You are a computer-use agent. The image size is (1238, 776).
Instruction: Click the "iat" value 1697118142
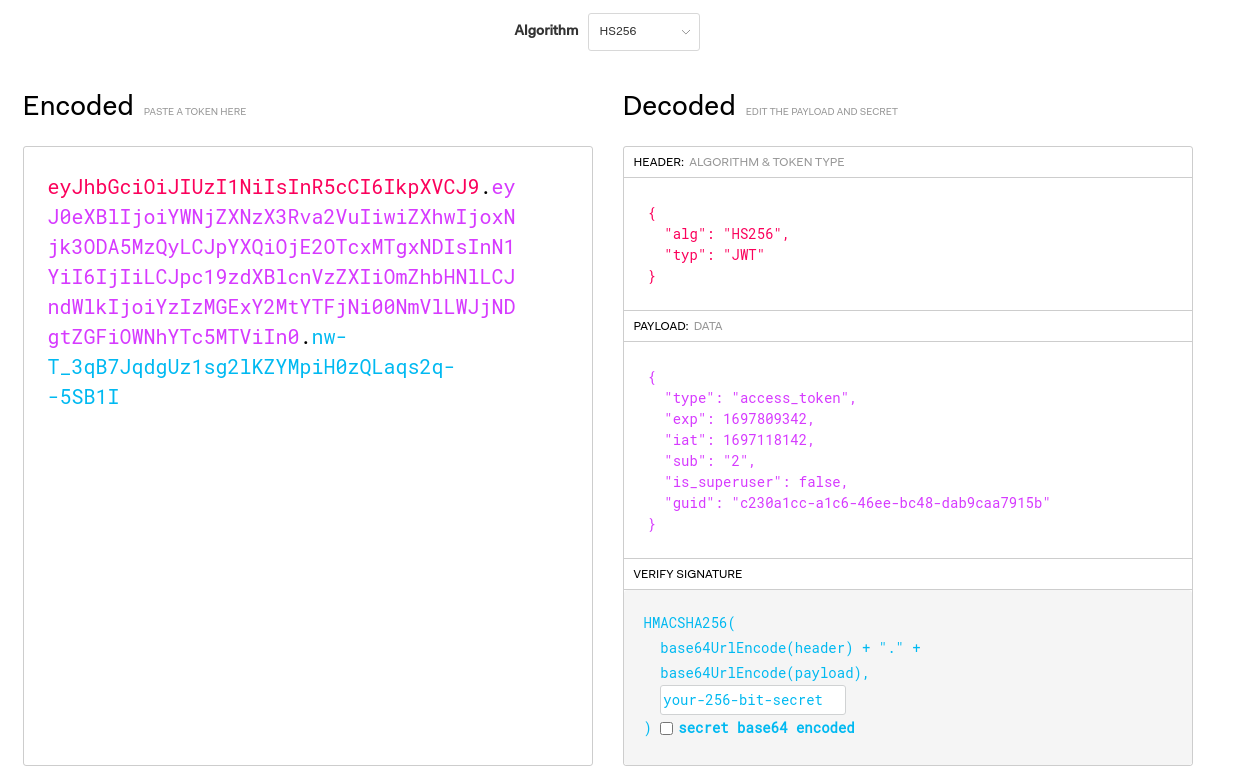click(x=769, y=440)
